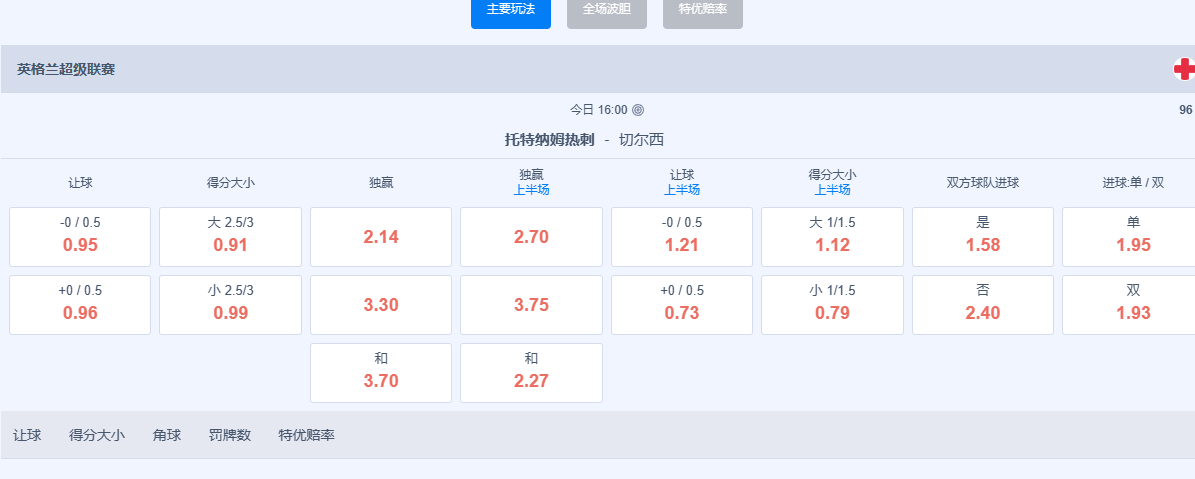Switch to the 全场波胆 tab
This screenshot has width=1195, height=479.
[x=607, y=11]
